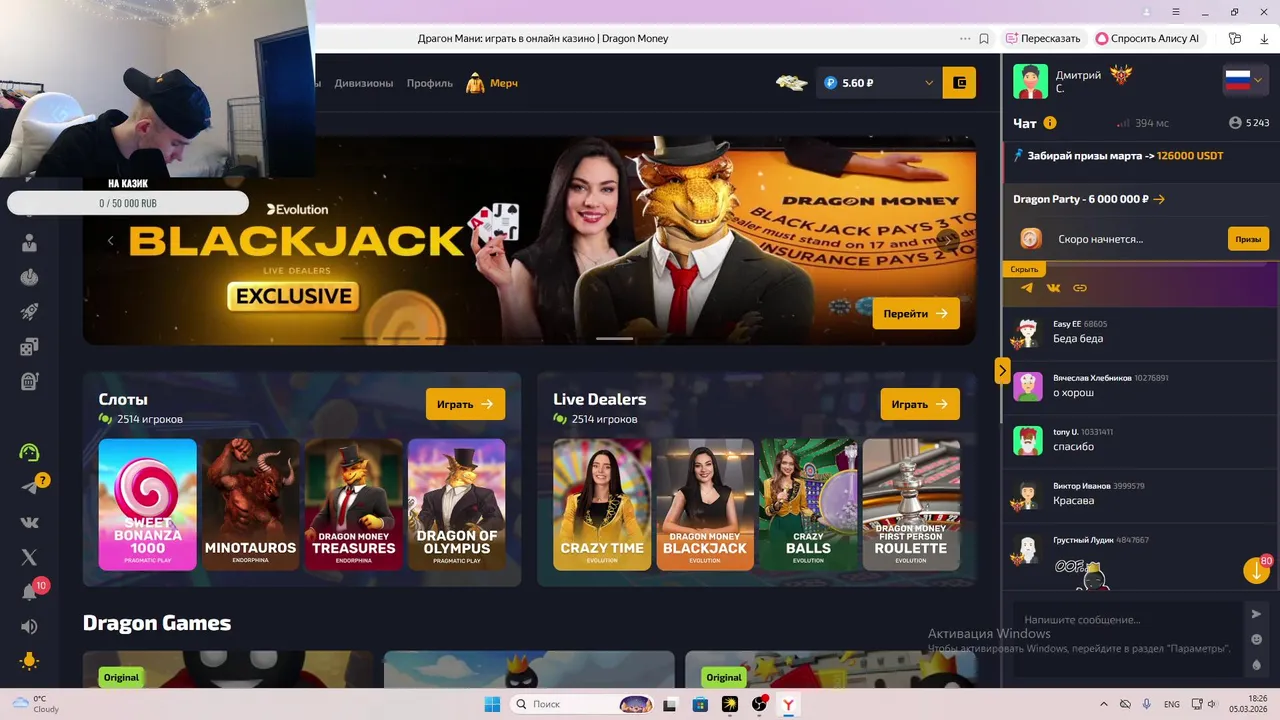Screen dimensions: 1280x720
Task: Open First Person Roulette thumbnail
Action: tap(911, 504)
